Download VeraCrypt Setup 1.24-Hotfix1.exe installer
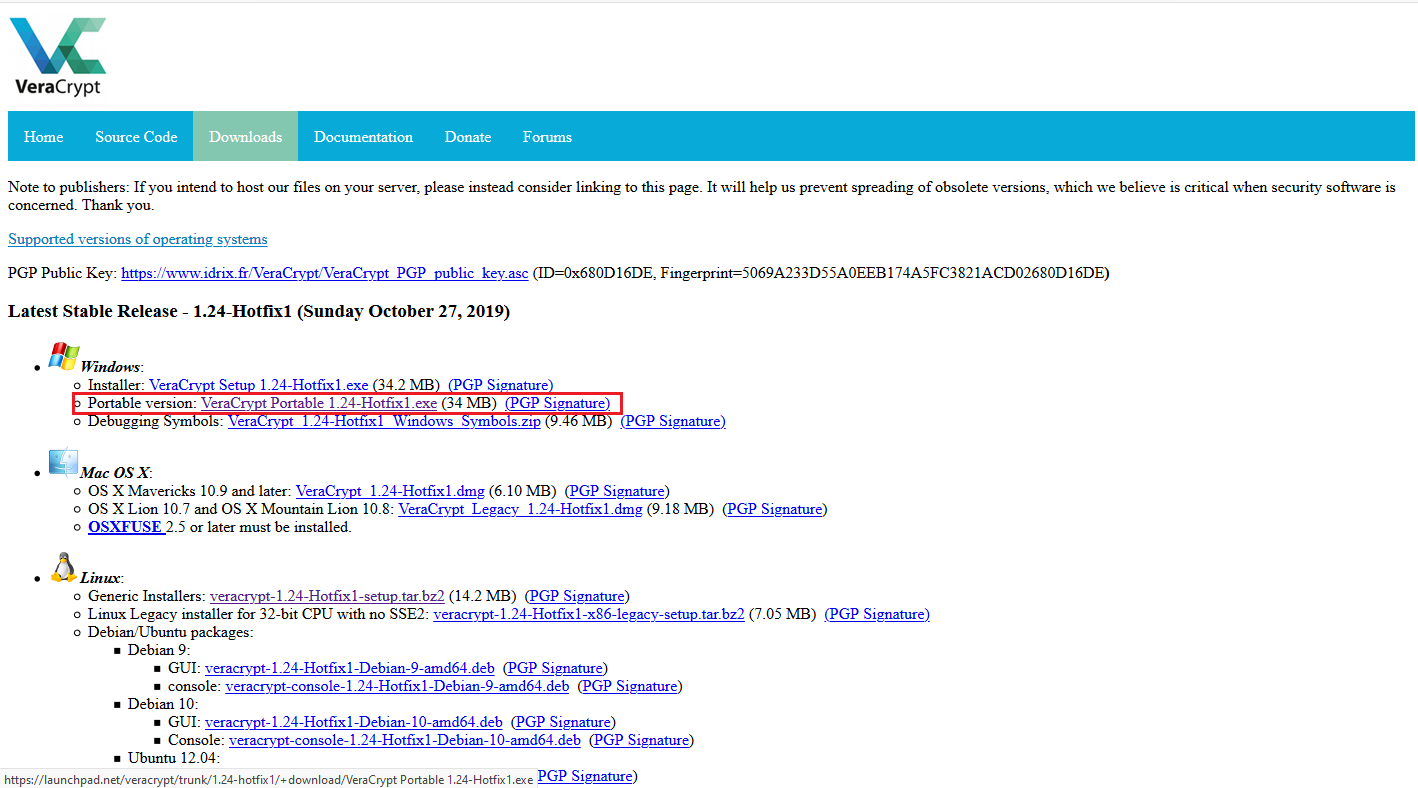Image resolution: width=1418 pixels, height=788 pixels. coord(258,385)
